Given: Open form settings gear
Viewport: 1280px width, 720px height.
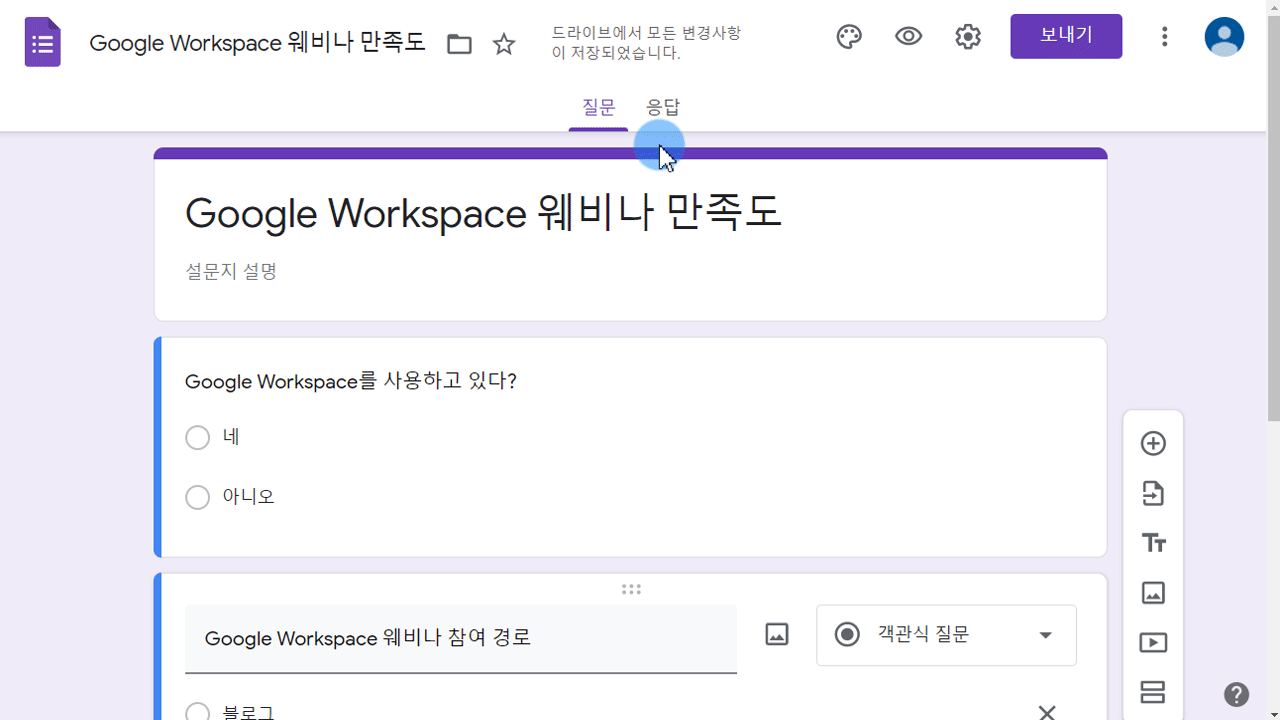Looking at the screenshot, I should pos(968,37).
